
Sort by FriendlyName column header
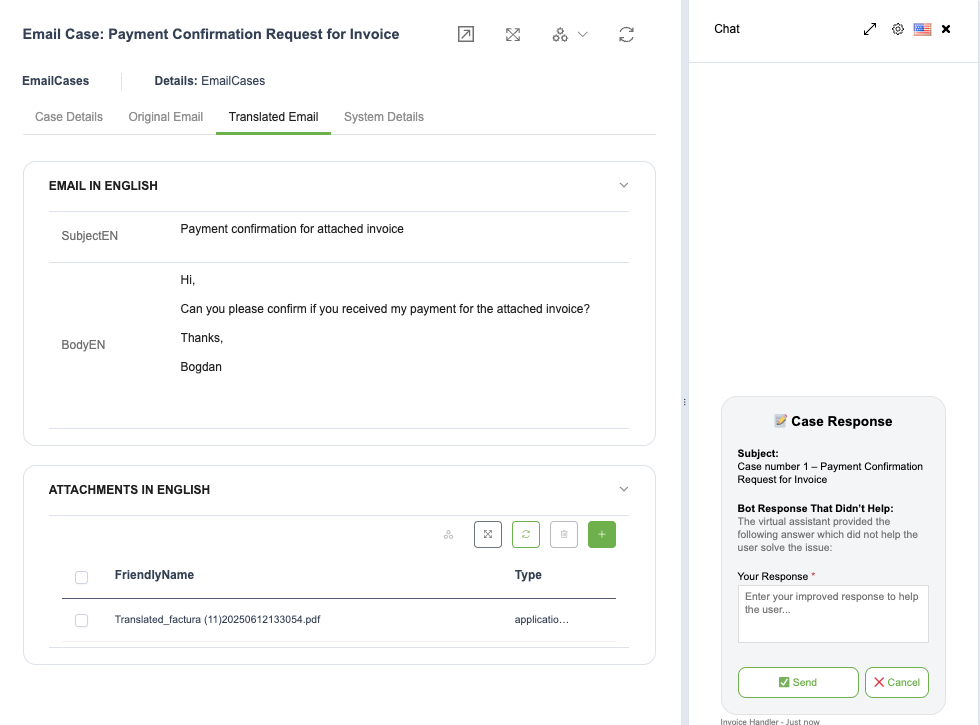click(154, 575)
